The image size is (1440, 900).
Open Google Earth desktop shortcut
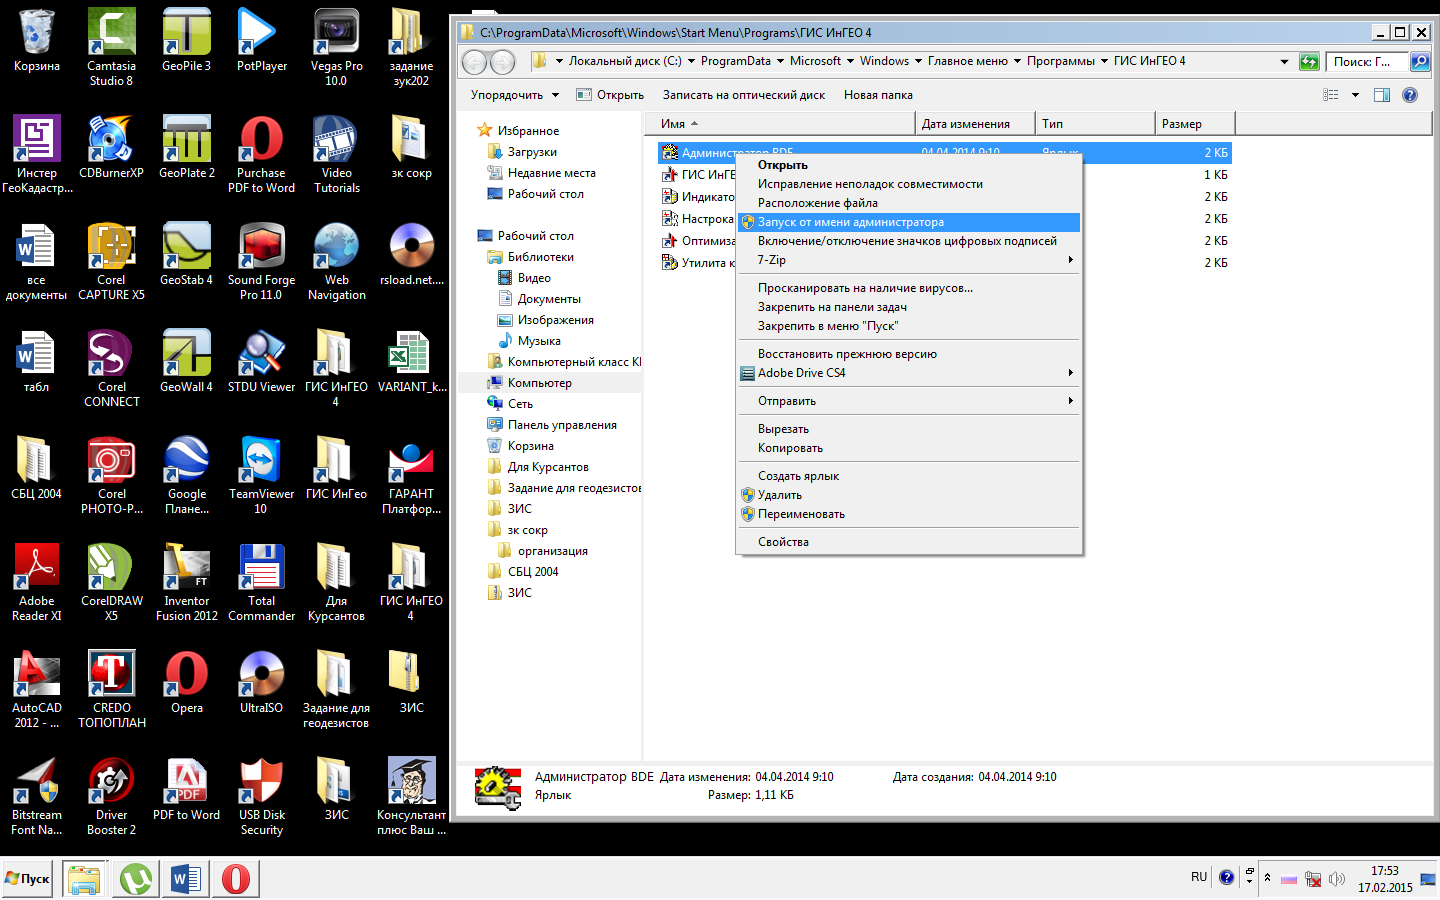pyautogui.click(x=186, y=475)
